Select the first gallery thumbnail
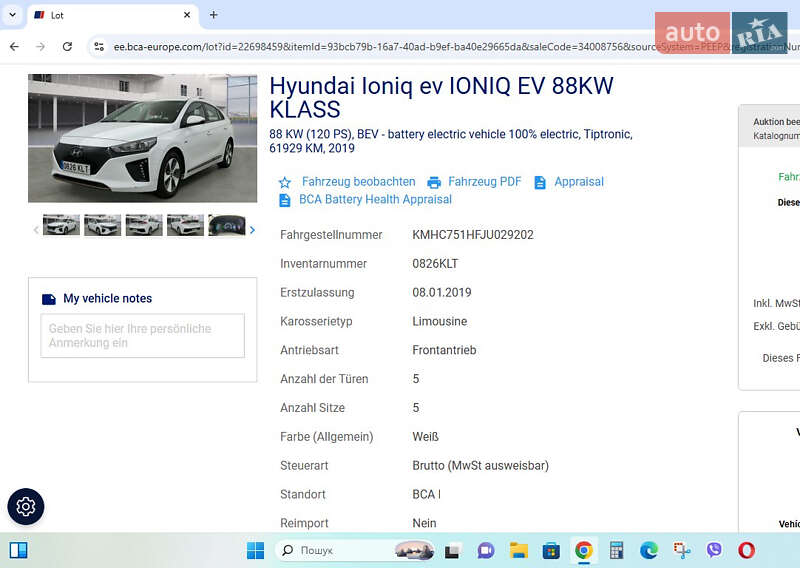Viewport: 800px width, 568px height. pos(61,225)
